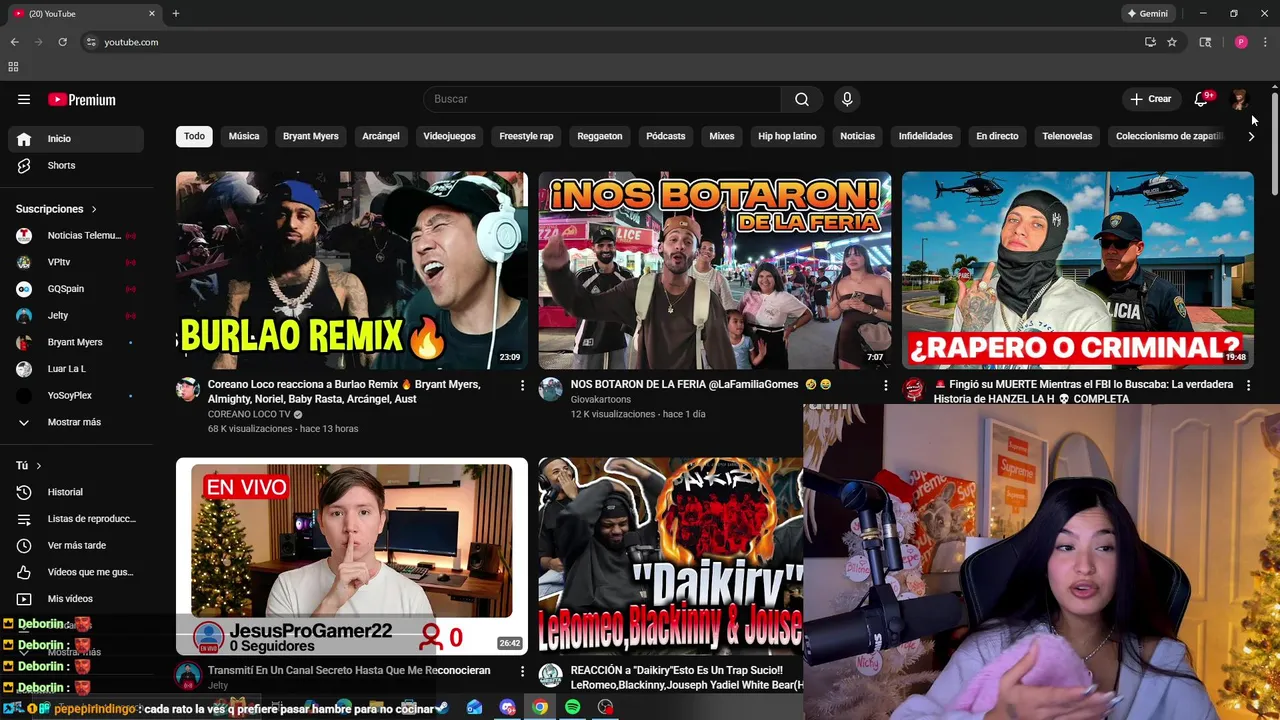Open Gemini in Chrome
The image size is (1280, 720).
1148,14
